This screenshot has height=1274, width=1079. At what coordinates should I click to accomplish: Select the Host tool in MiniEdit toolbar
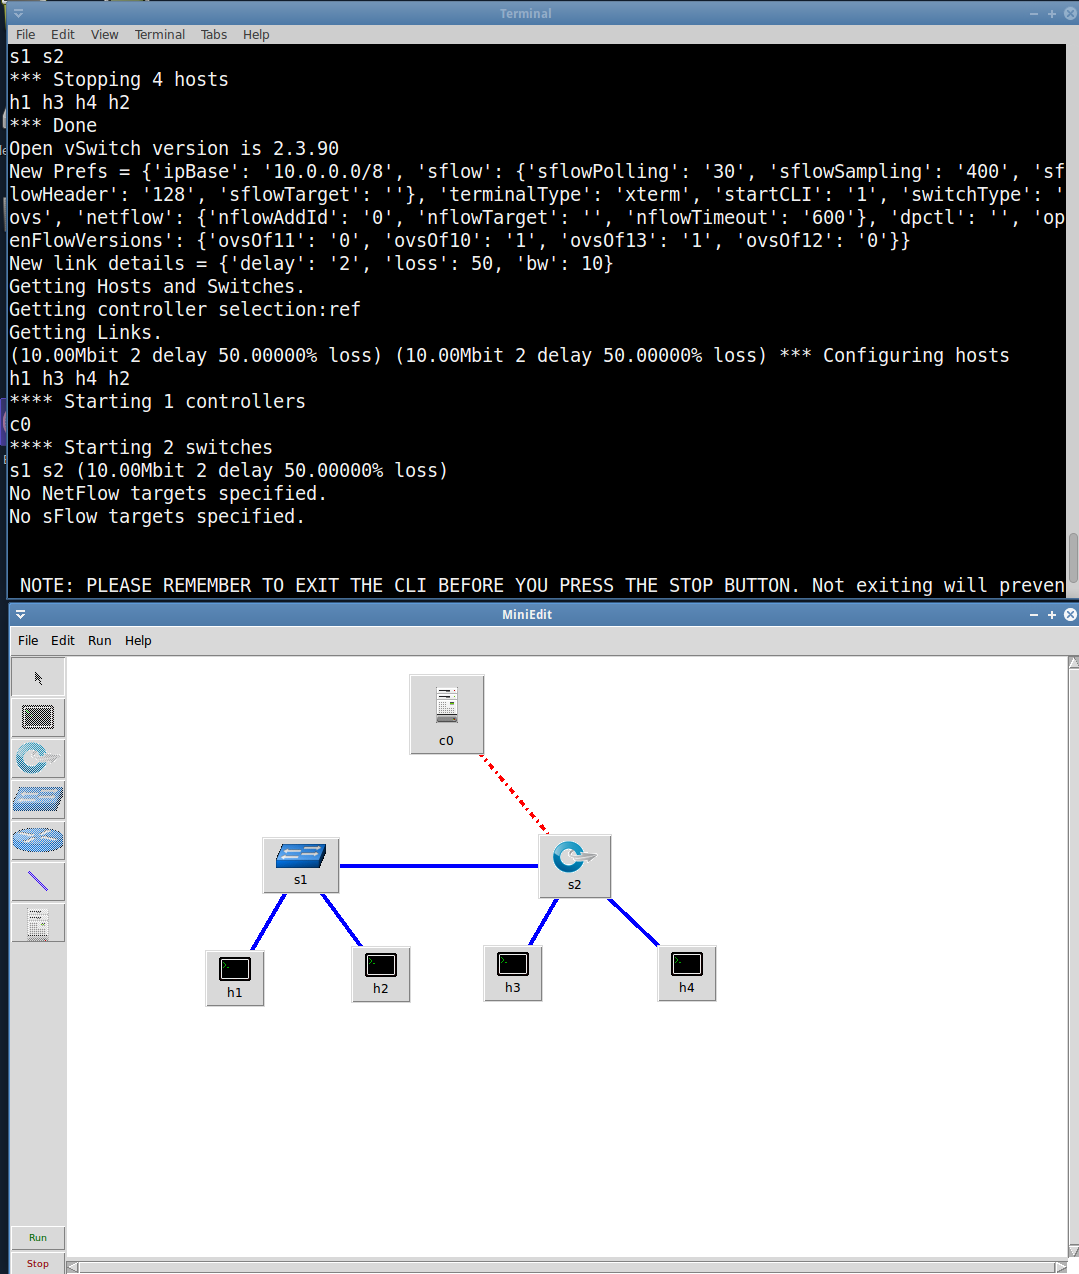[38, 717]
